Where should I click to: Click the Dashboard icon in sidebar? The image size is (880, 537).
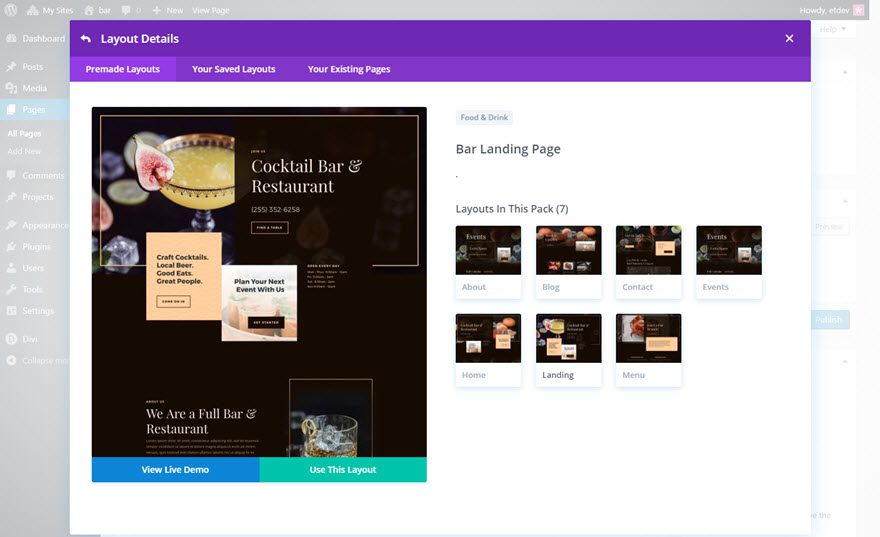10,39
